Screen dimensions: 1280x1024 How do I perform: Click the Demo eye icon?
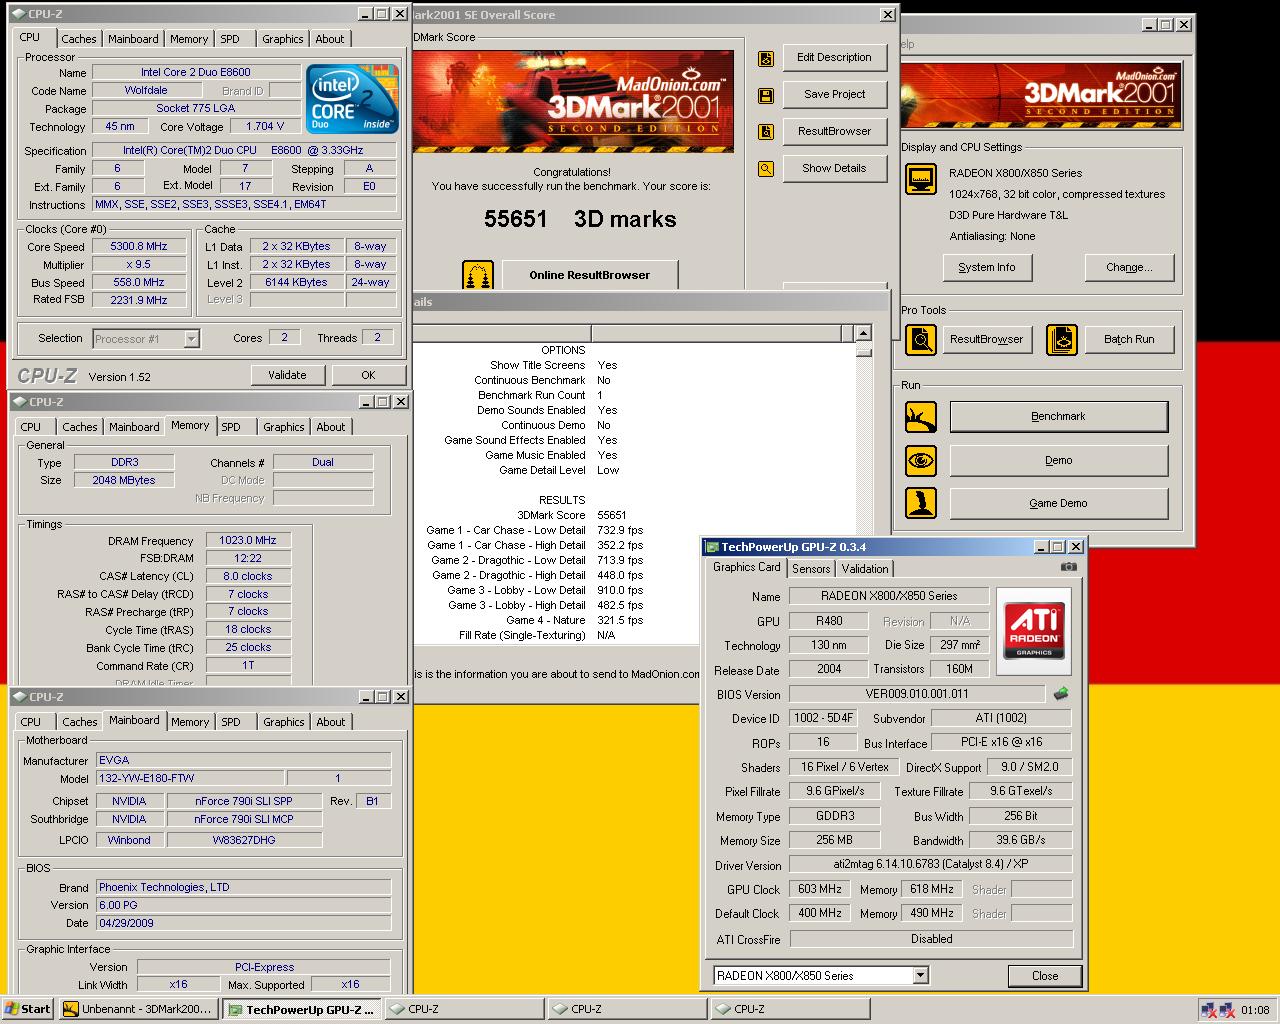point(921,460)
